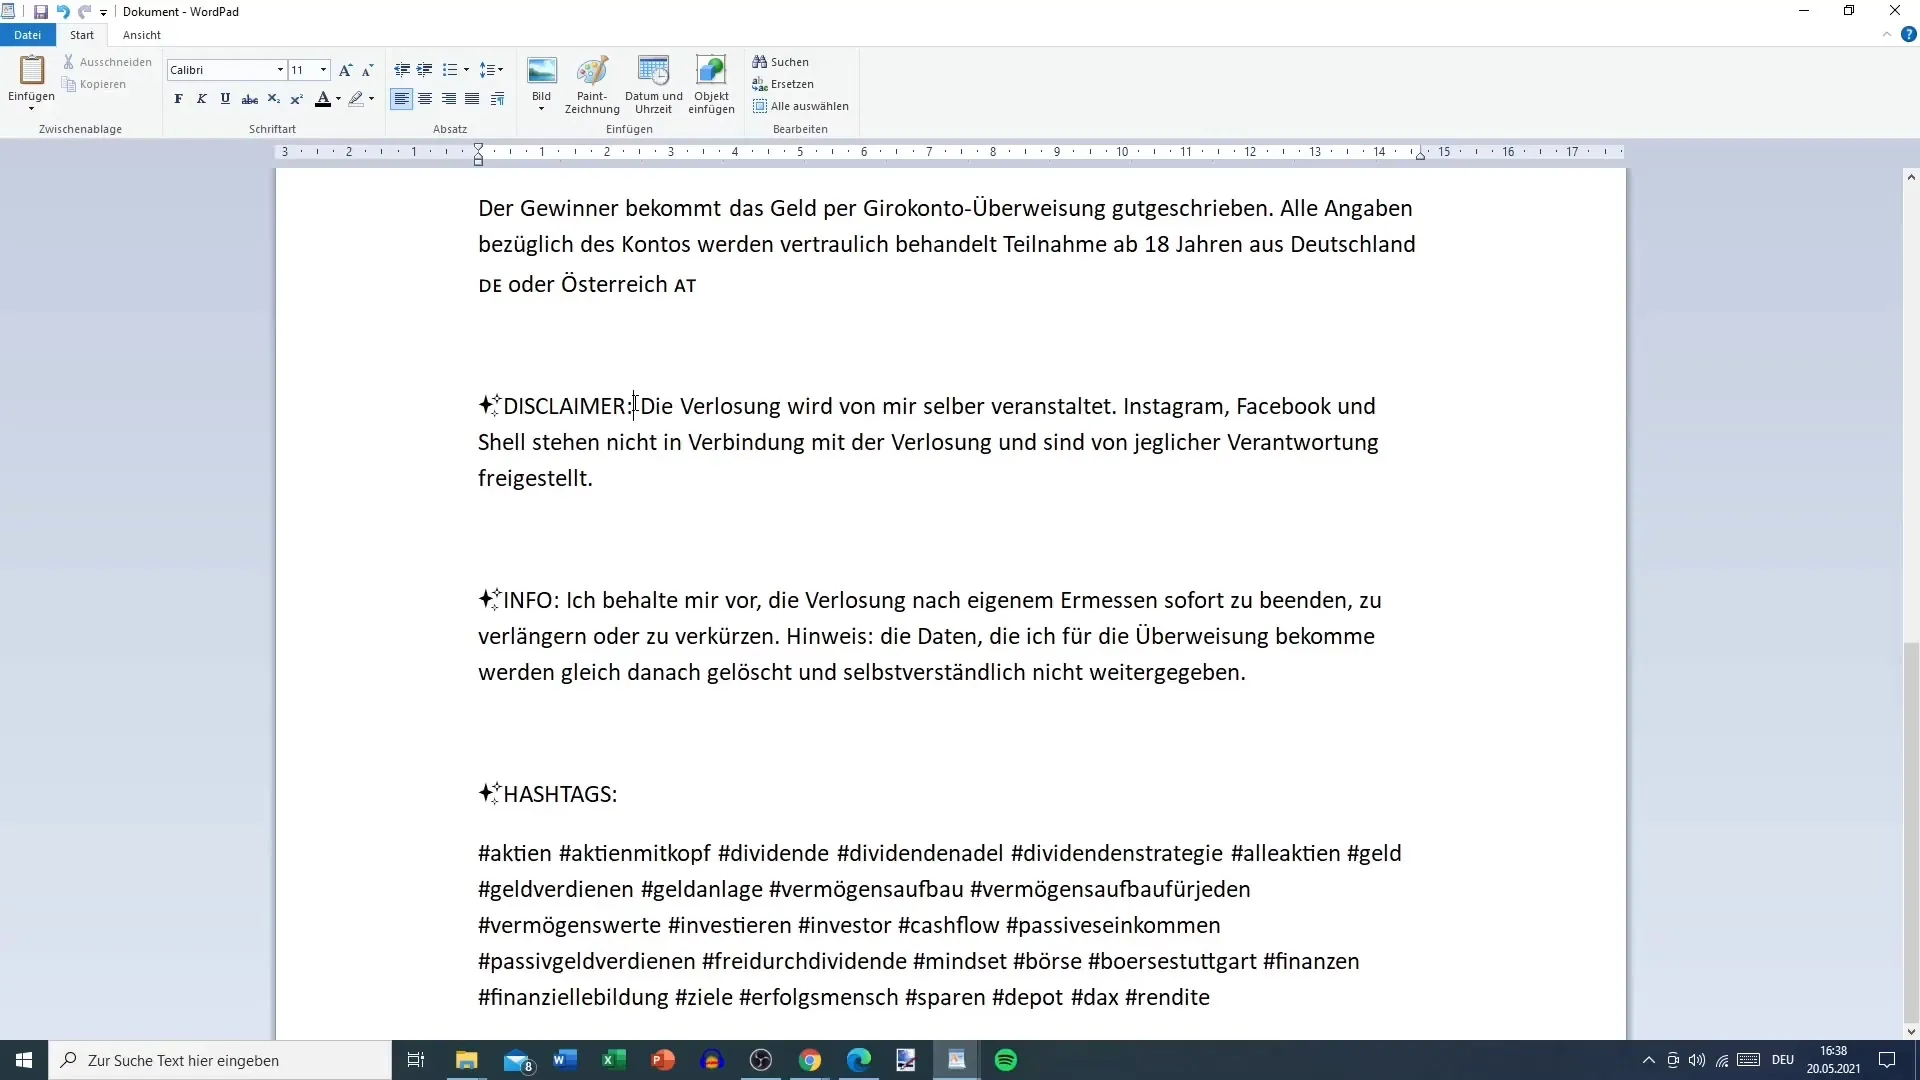Open the line spacing dropdown
The width and height of the screenshot is (1920, 1080).
point(490,70)
